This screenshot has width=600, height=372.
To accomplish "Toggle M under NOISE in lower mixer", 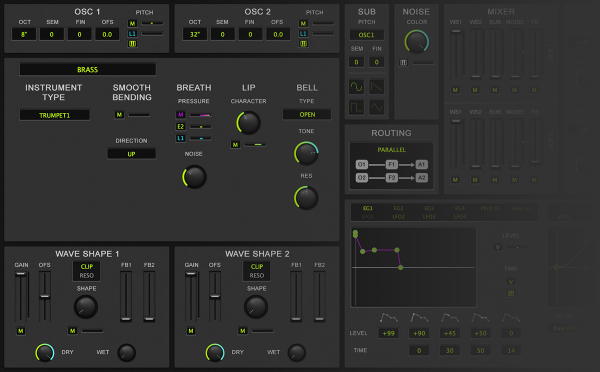I will click(x=515, y=180).
